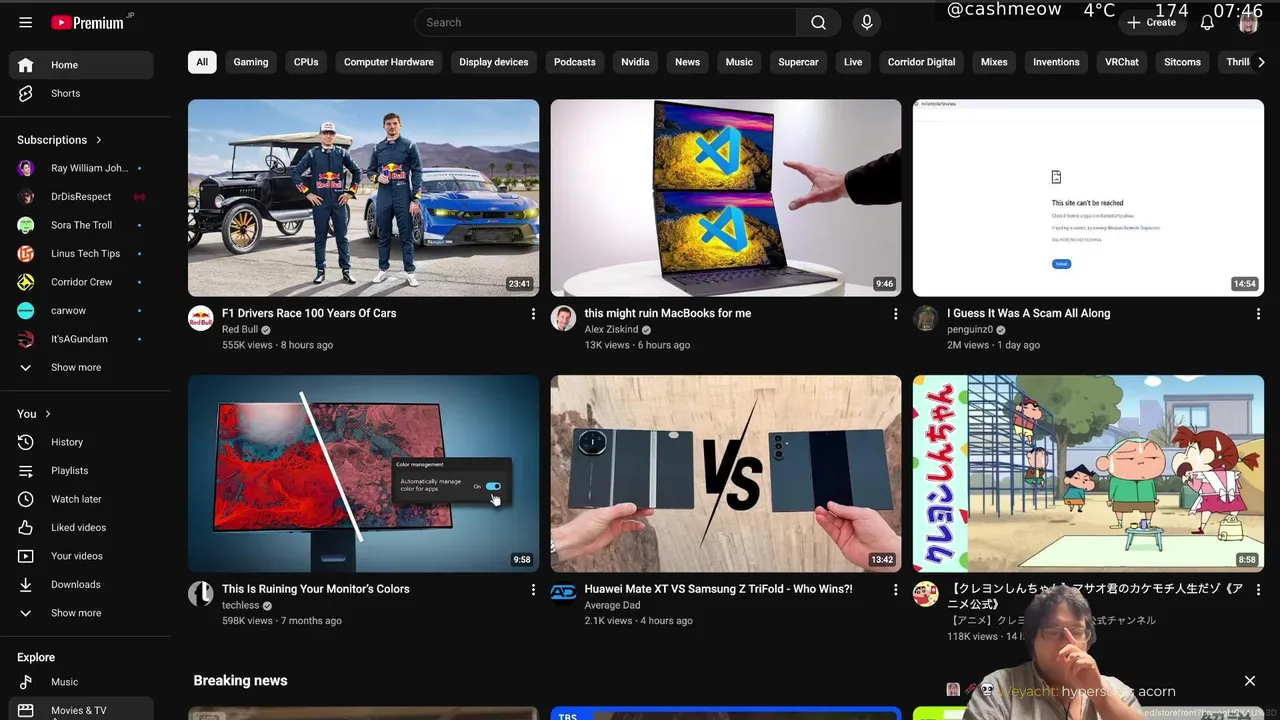Image resolution: width=1280 pixels, height=720 pixels.
Task: Select the Sitcoms filter chip
Action: (x=1182, y=62)
